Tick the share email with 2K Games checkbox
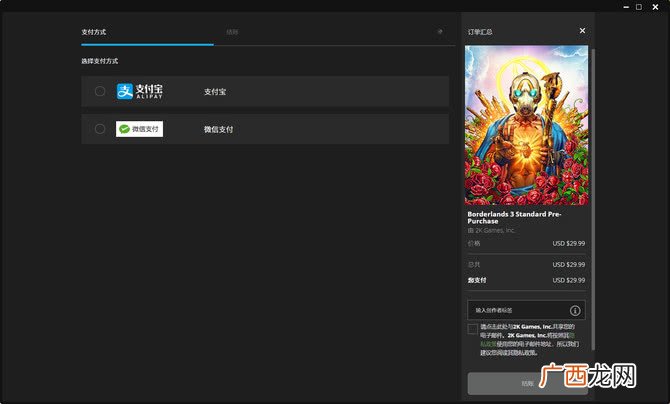Image resolution: width=670 pixels, height=404 pixels. tap(473, 329)
